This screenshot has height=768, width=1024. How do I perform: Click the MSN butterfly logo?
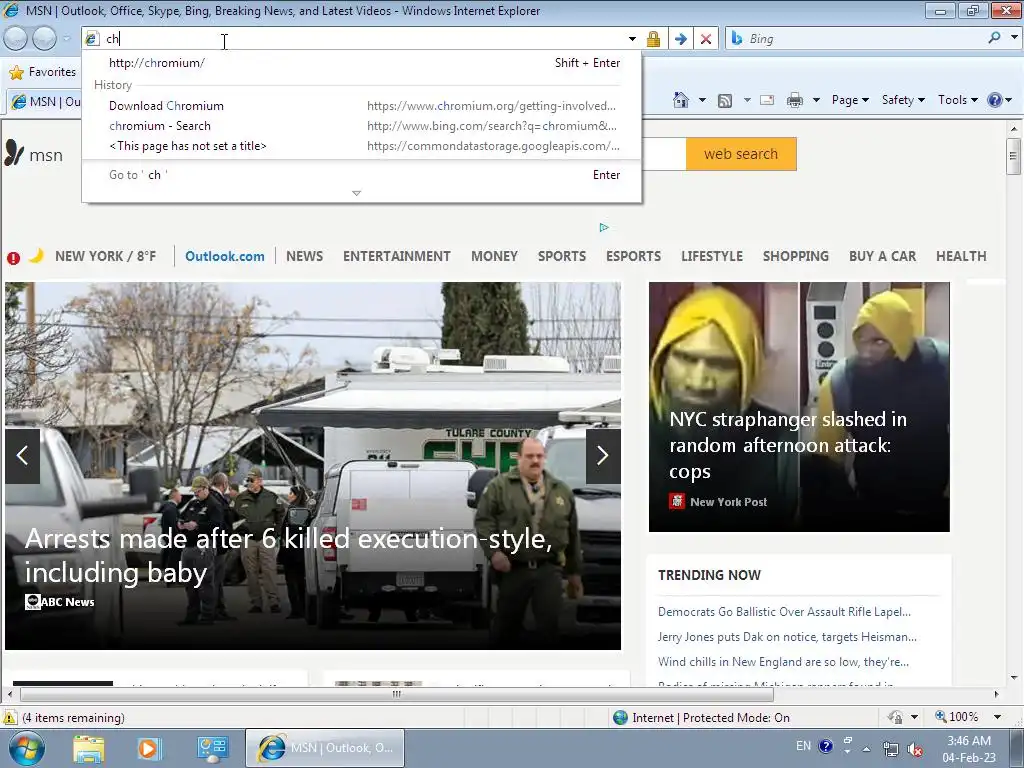tap(14, 153)
